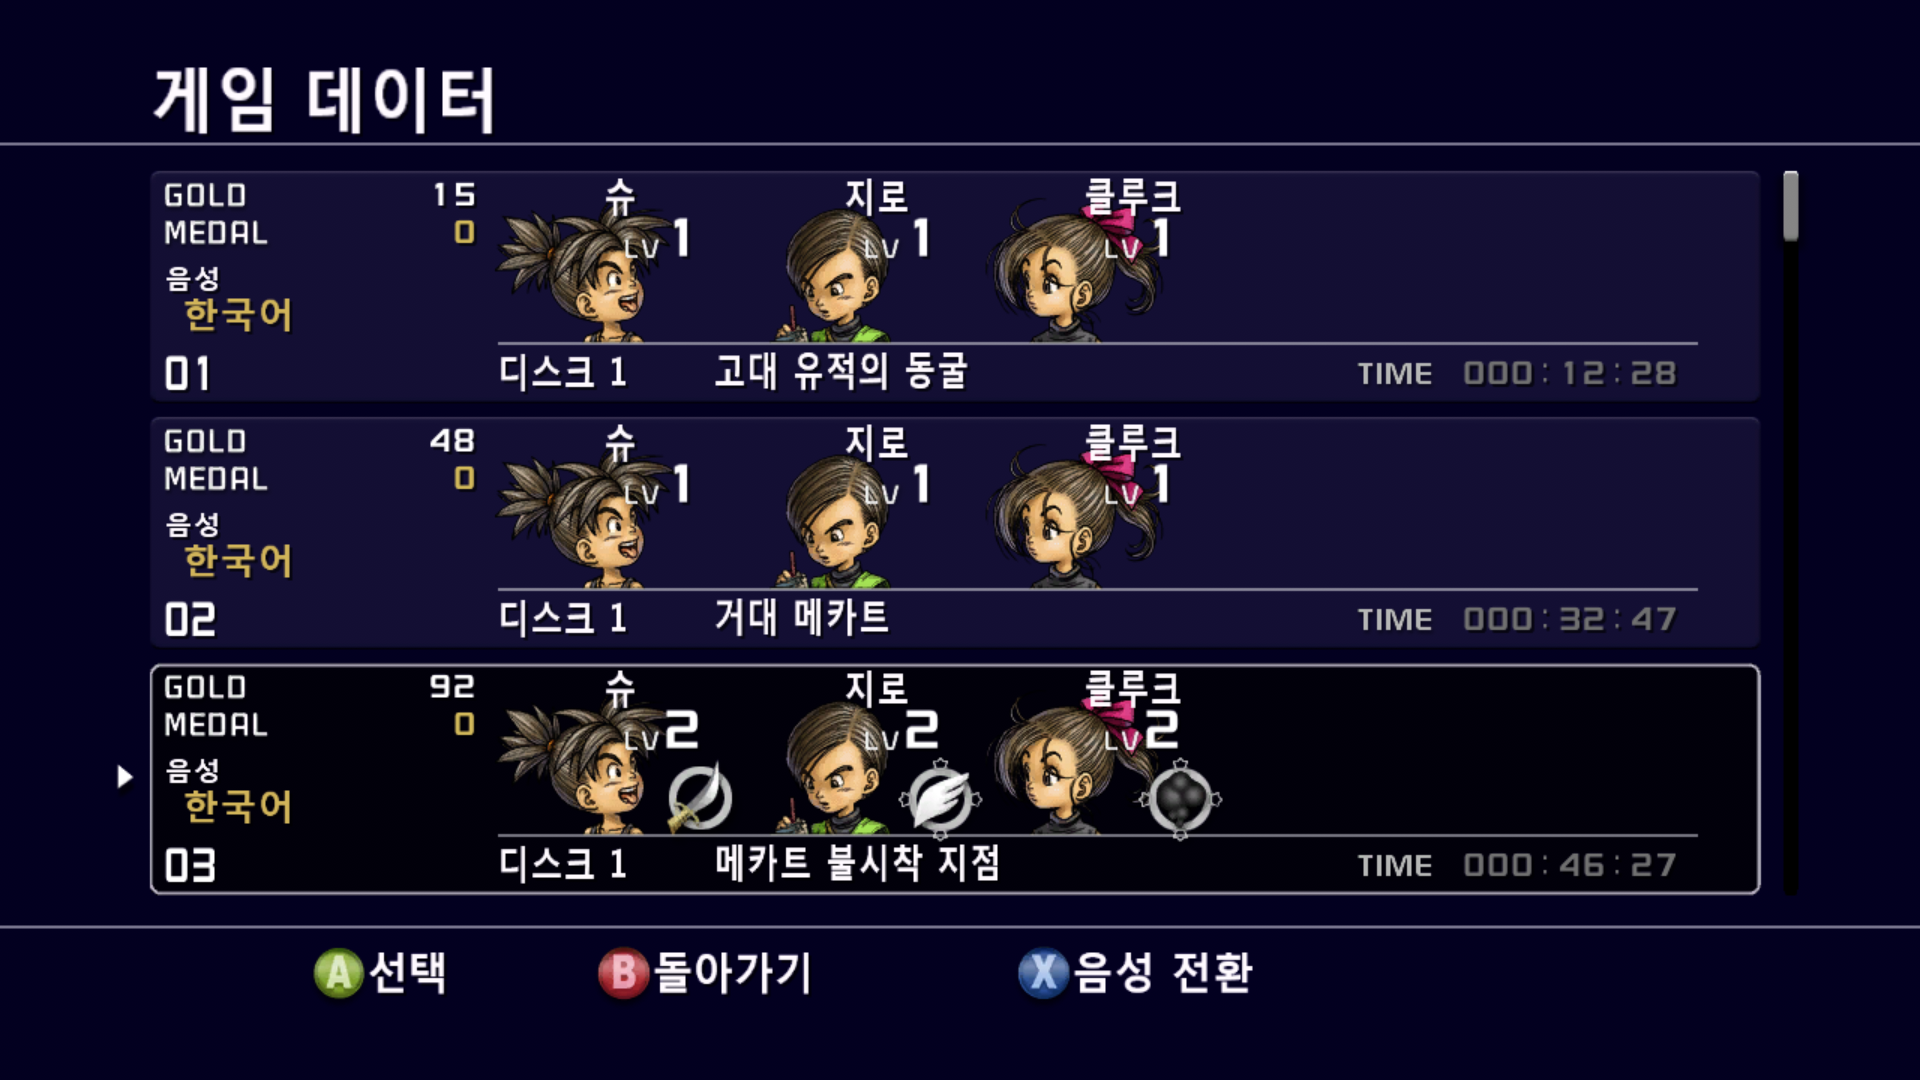
Task: Click the save list scrollbar thumb
Action: 1790,206
